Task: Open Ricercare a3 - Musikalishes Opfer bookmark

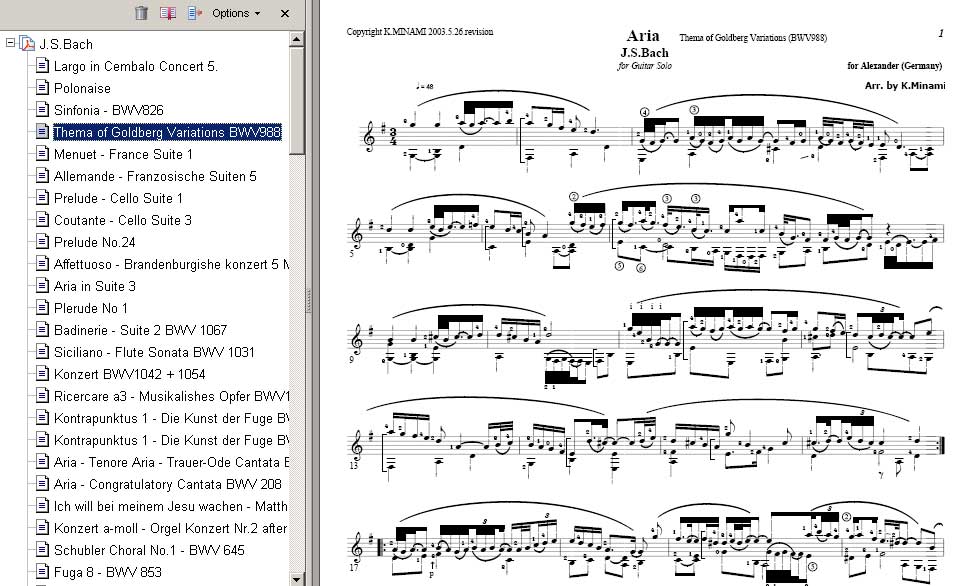Action: pos(171,396)
